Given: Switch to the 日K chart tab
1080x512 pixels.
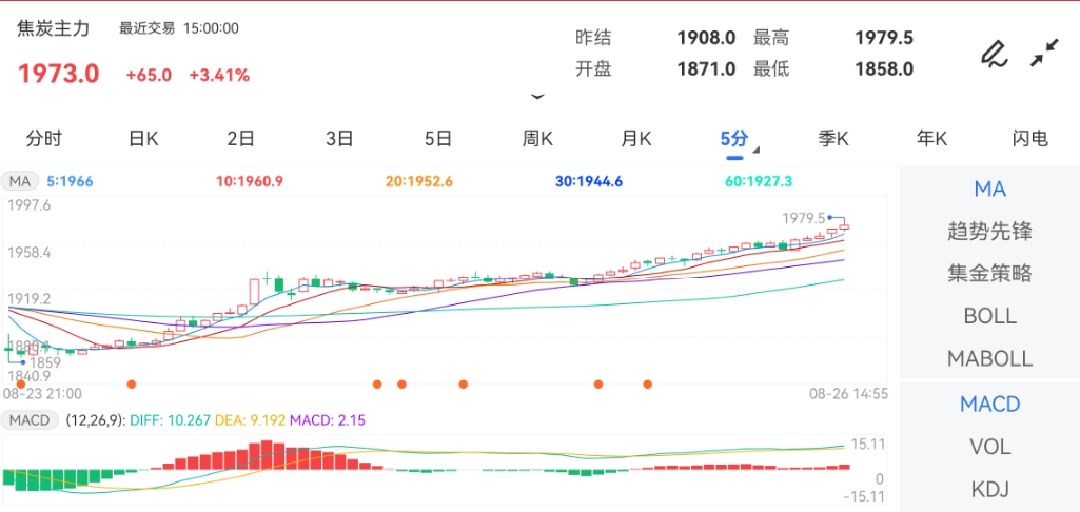Looking at the screenshot, I should 144,139.
